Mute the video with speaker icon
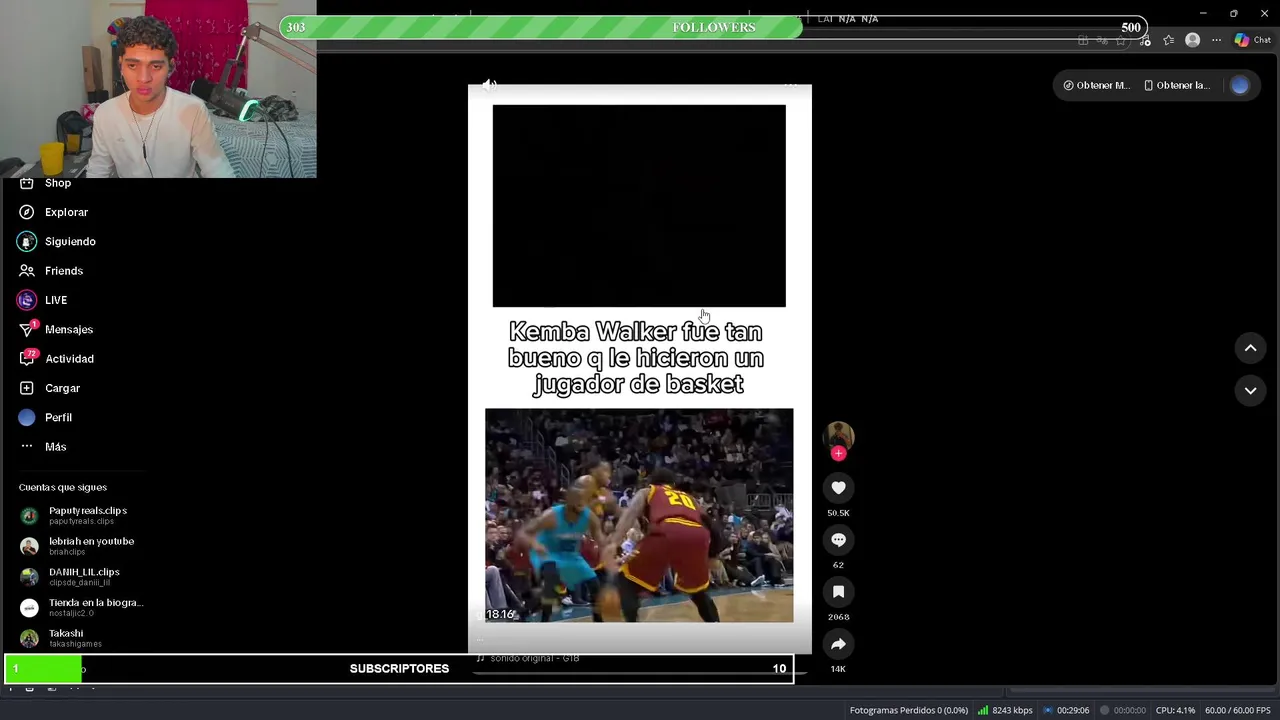The width and height of the screenshot is (1280, 720). click(x=489, y=85)
